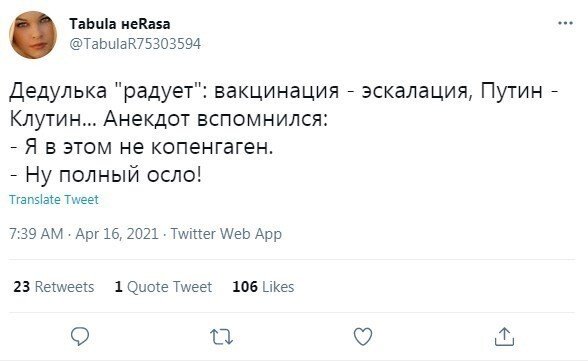View the 1 Quote Tweet list
The height and width of the screenshot is (362, 588).
(163, 287)
